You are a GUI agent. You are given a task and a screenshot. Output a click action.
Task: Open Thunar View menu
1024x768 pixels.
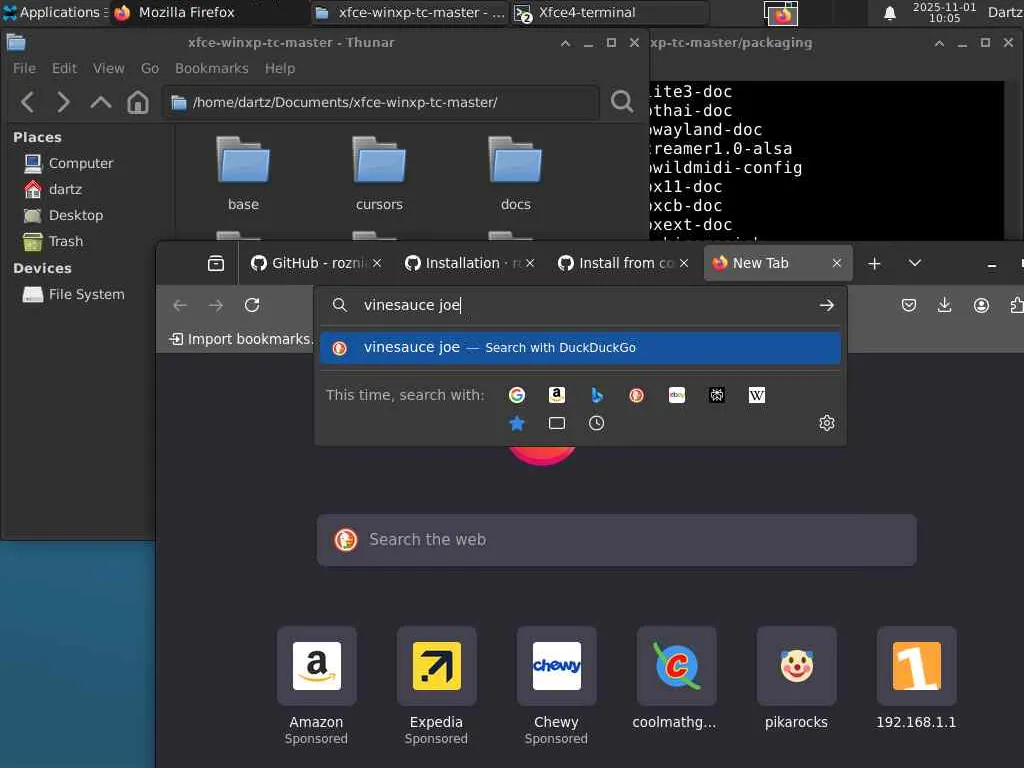(108, 68)
